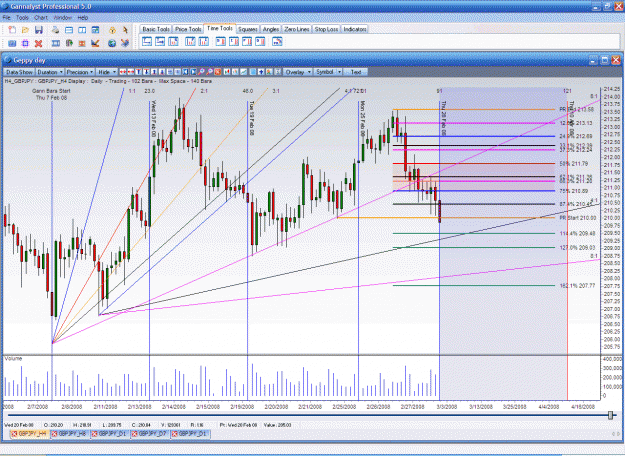This screenshot has width=625, height=456.
Task: Close the GBPJPY_H8 tab with its red X
Action: (x=55, y=434)
